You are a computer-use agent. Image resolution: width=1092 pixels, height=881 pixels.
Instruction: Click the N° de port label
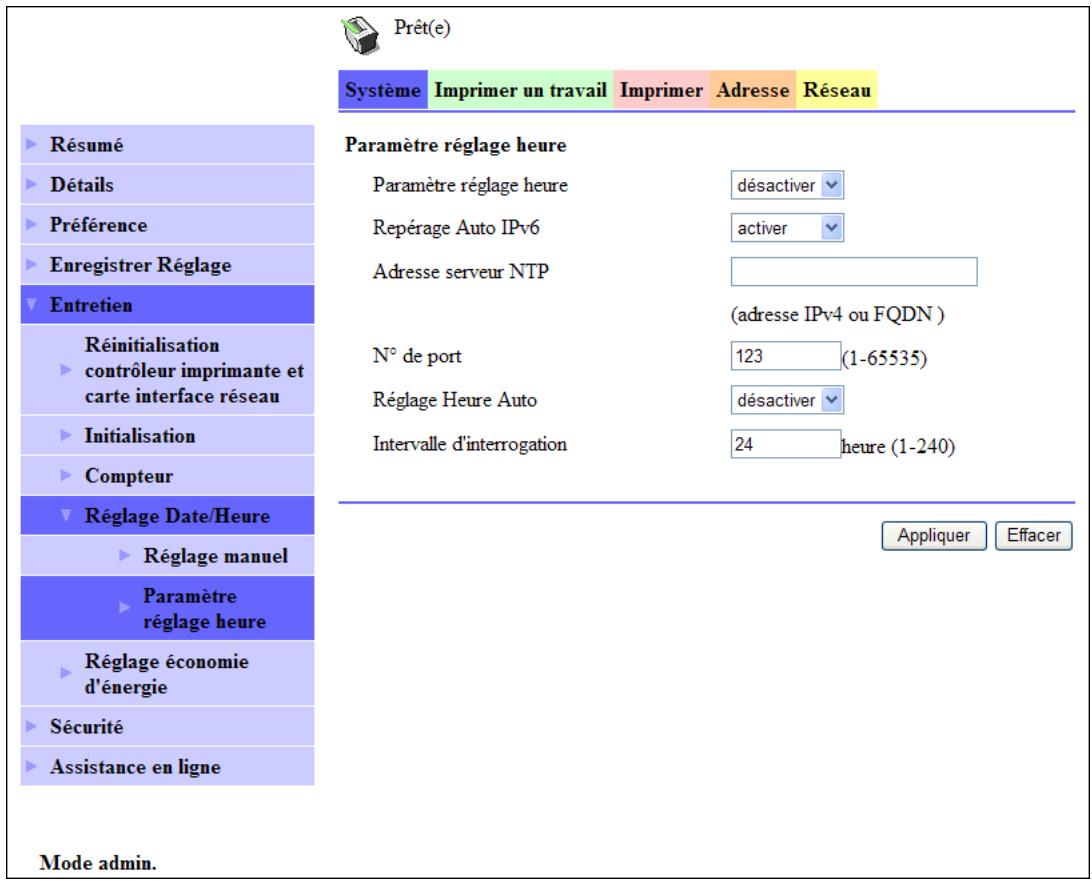(x=417, y=356)
